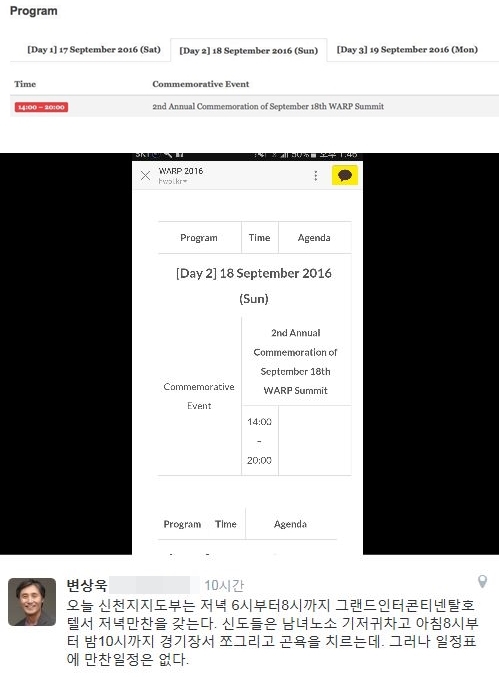Click the 10시간 post timestamp
Screen dimensions: 499x677
[x=224, y=585]
